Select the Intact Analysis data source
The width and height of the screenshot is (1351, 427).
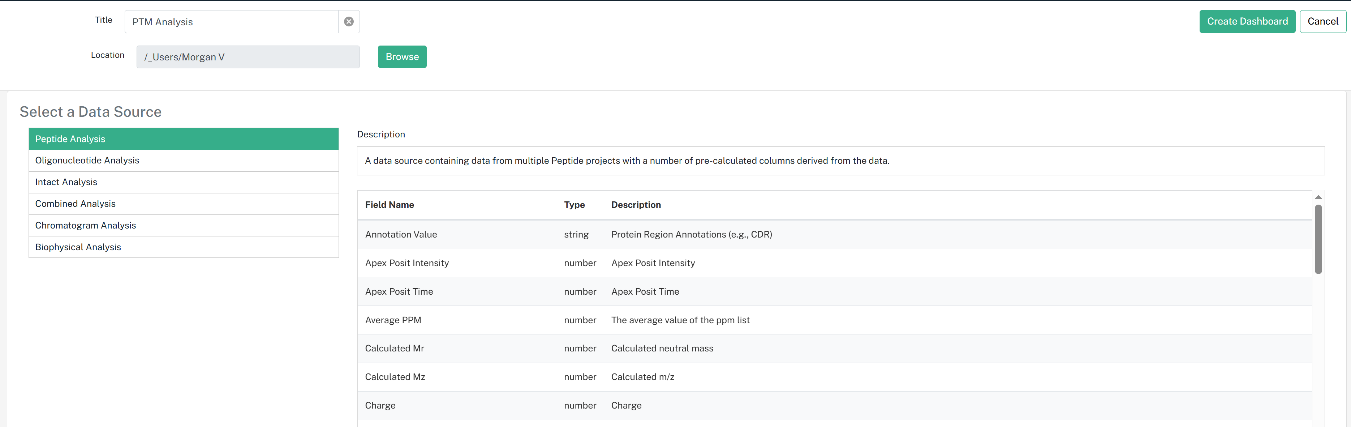(x=184, y=182)
